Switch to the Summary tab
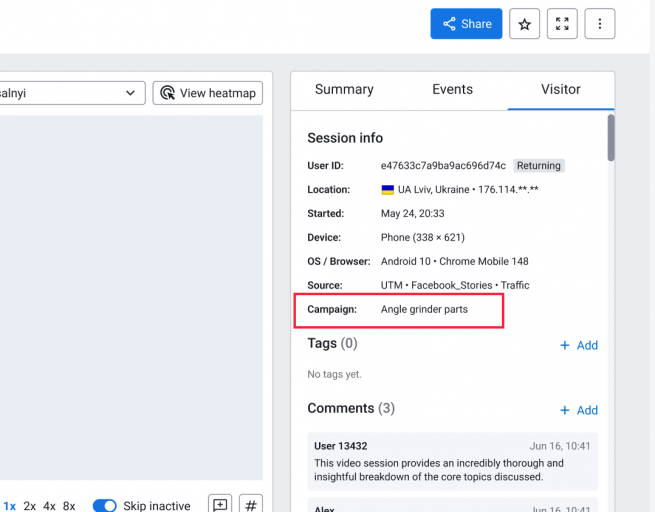The width and height of the screenshot is (655, 512). [x=344, y=89]
